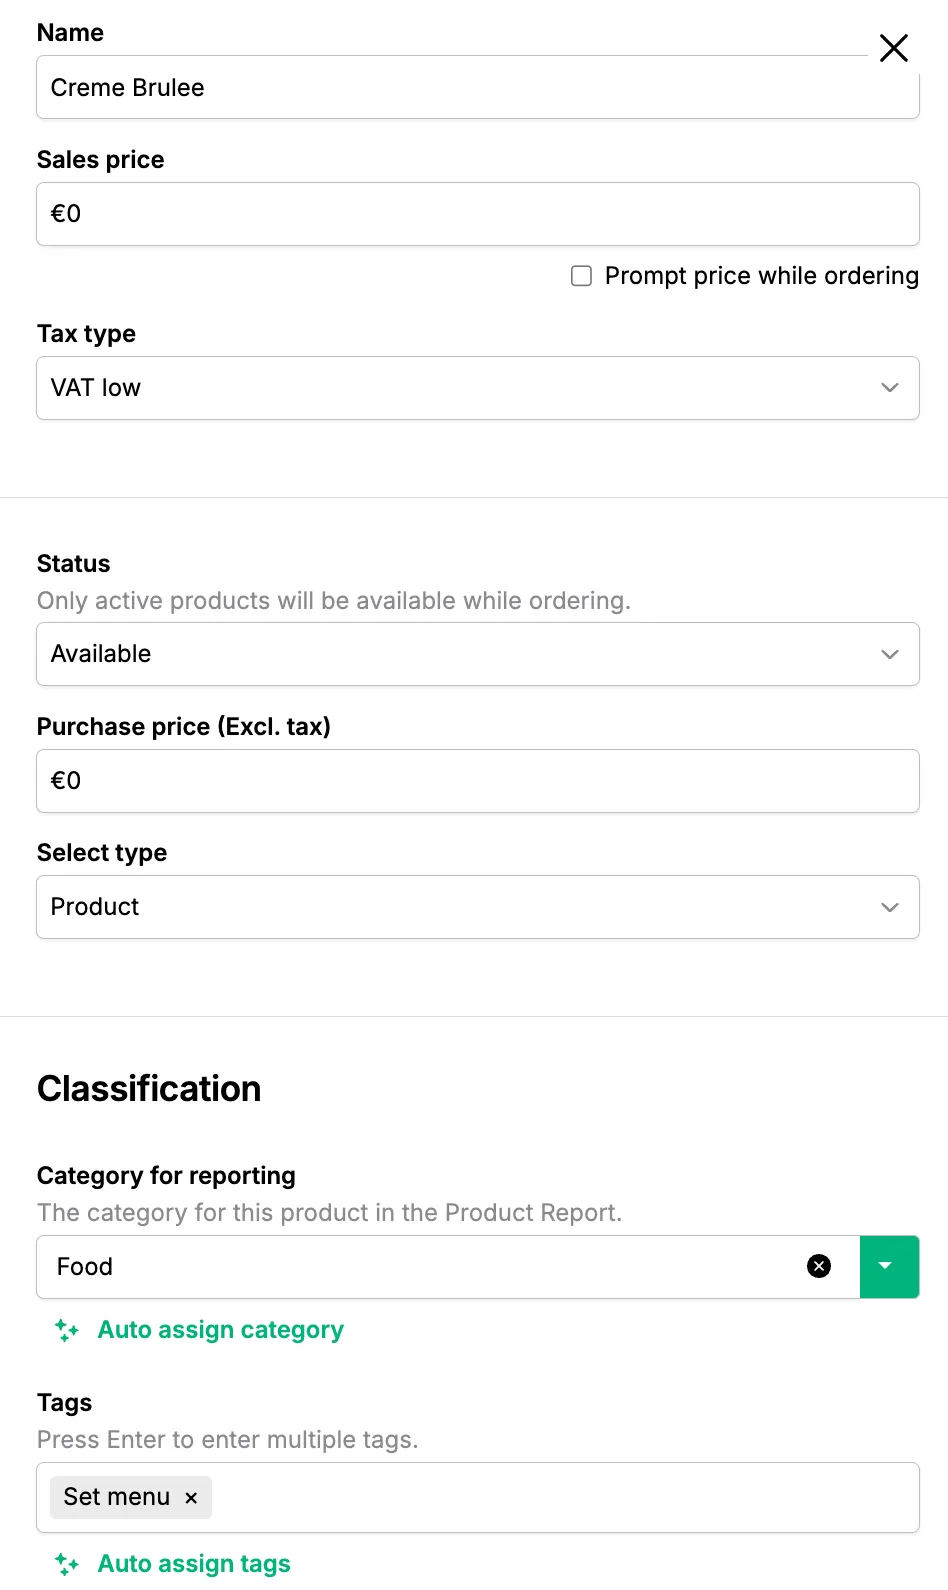The width and height of the screenshot is (948, 1590).
Task: Enable the "Prompt price while ordering" checkbox
Action: click(581, 276)
